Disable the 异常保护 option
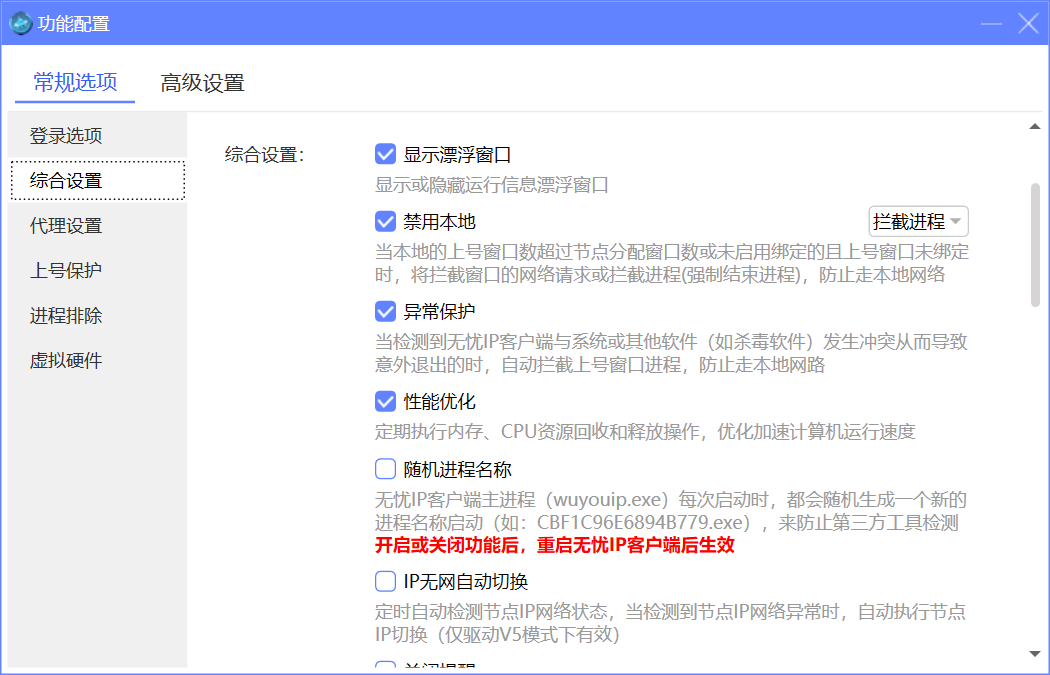The width and height of the screenshot is (1050, 675). (x=386, y=311)
